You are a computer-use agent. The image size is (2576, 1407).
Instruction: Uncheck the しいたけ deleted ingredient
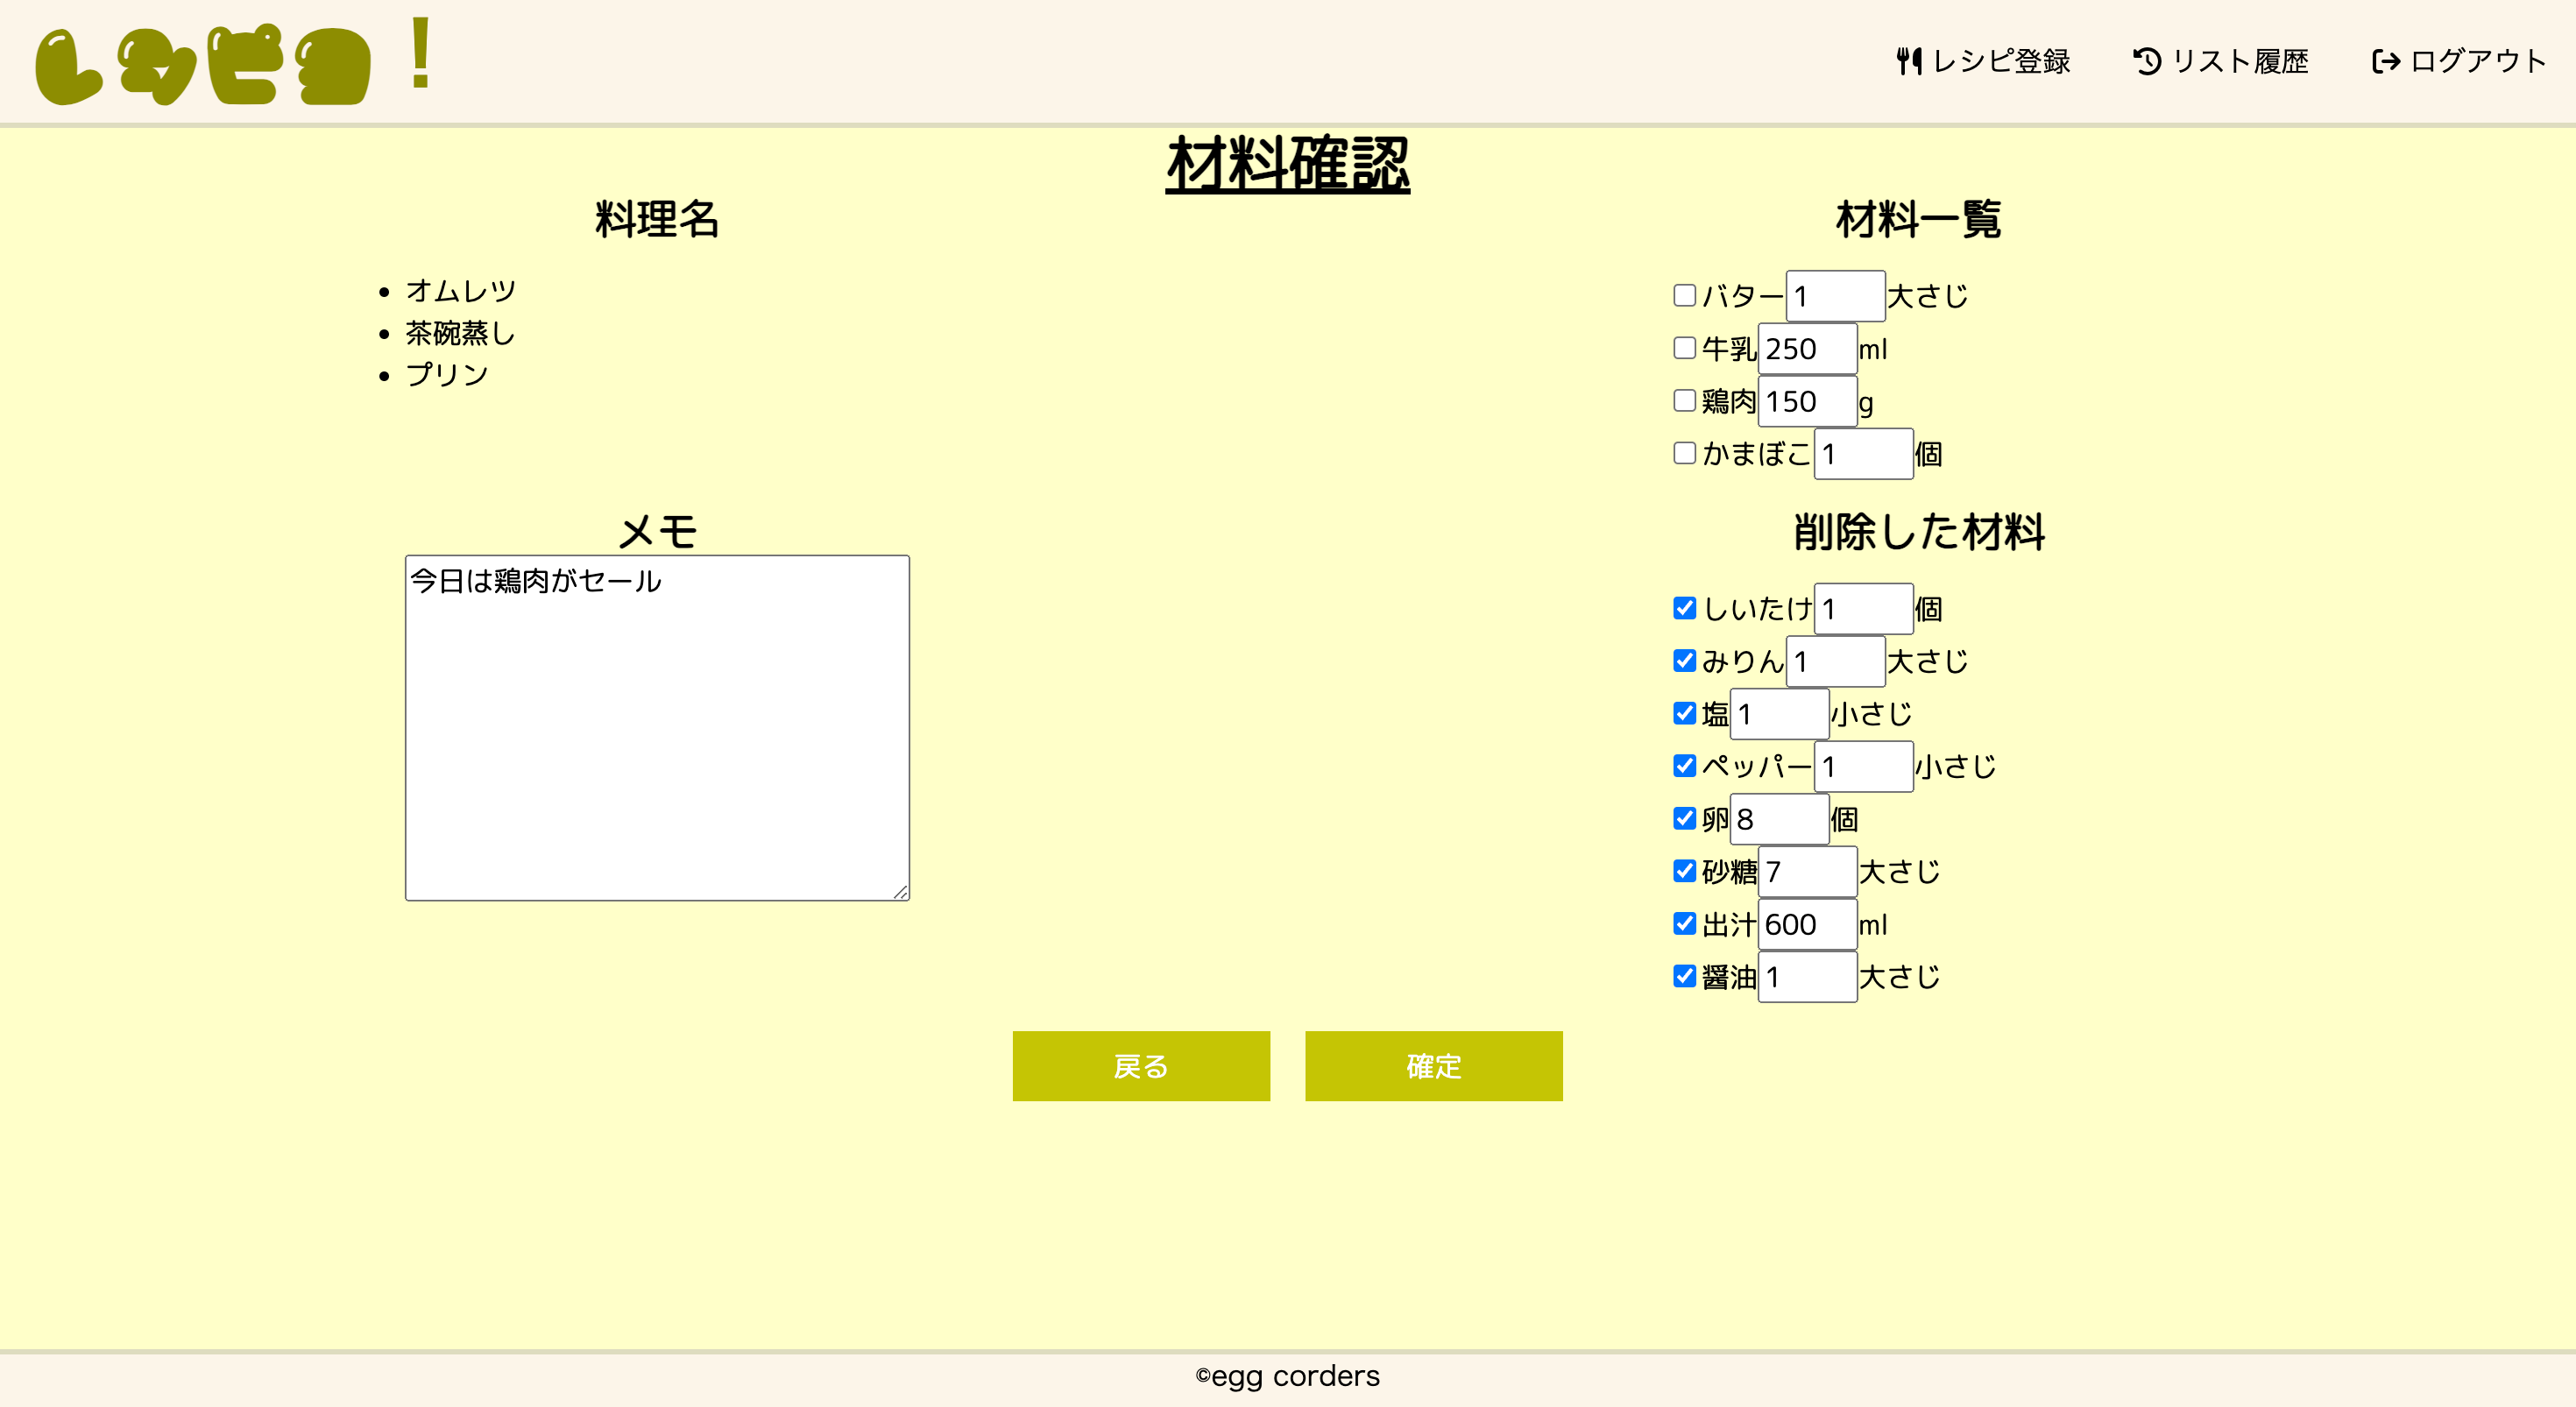1685,608
